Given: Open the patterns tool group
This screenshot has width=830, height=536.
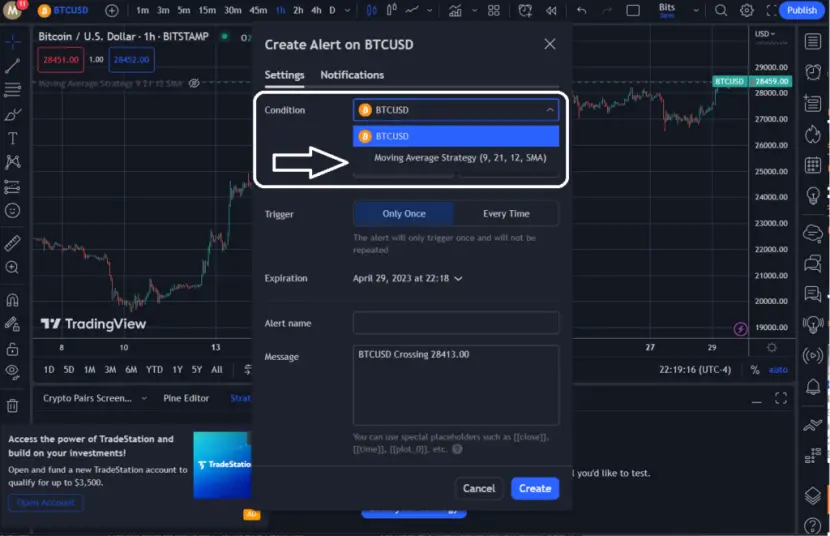Looking at the screenshot, I should coord(12,162).
